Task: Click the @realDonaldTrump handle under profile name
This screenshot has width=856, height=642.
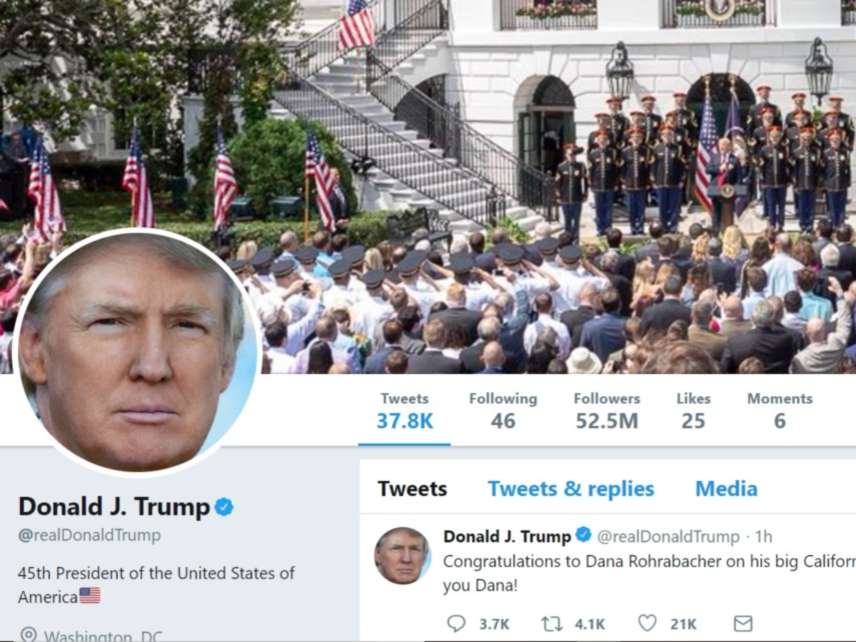Action: (x=90, y=535)
